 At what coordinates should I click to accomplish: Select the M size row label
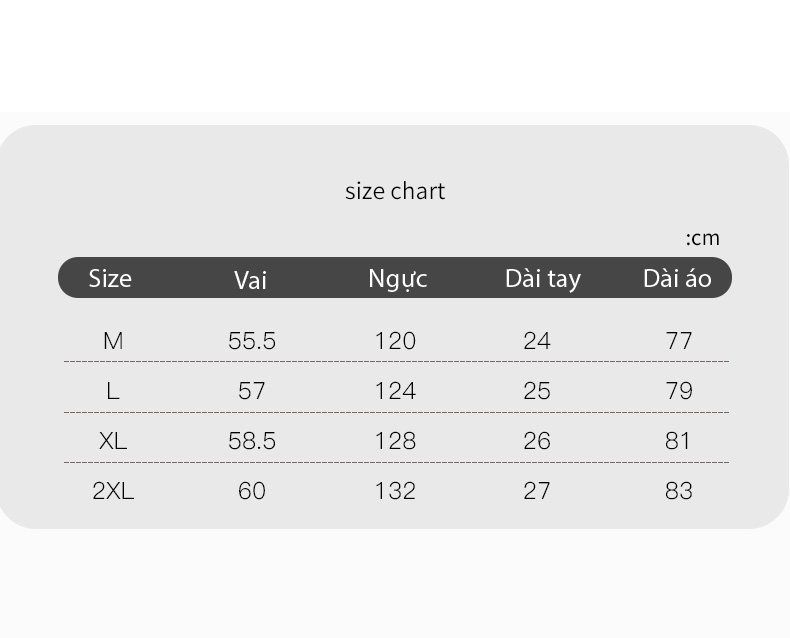(x=113, y=341)
